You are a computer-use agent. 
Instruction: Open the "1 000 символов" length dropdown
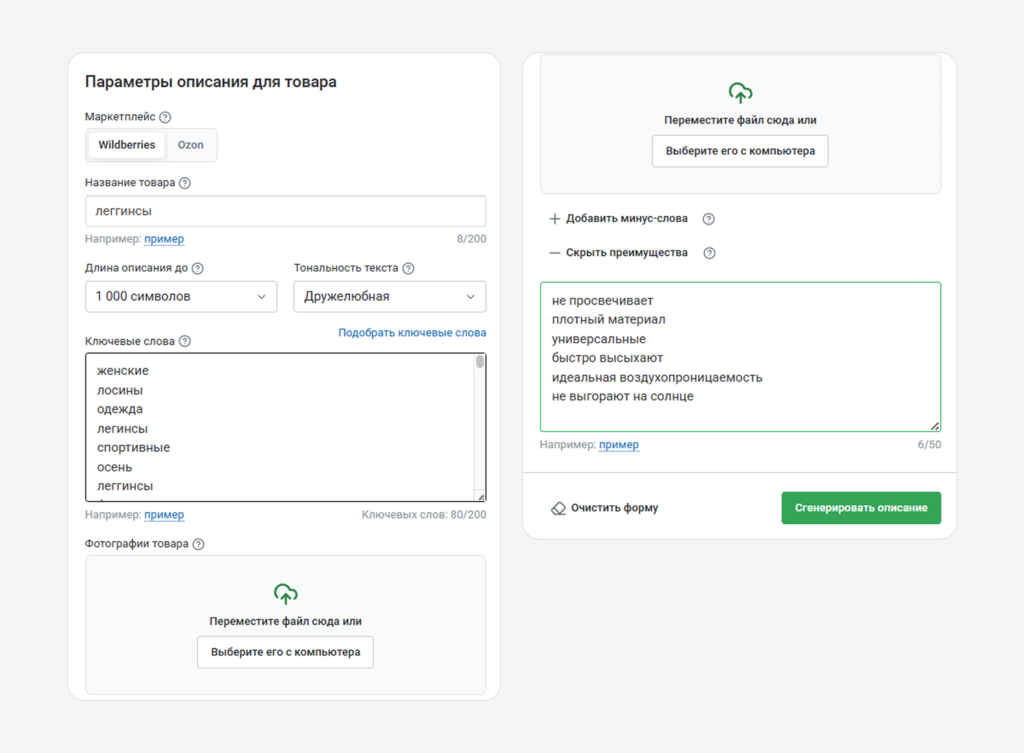(180, 296)
